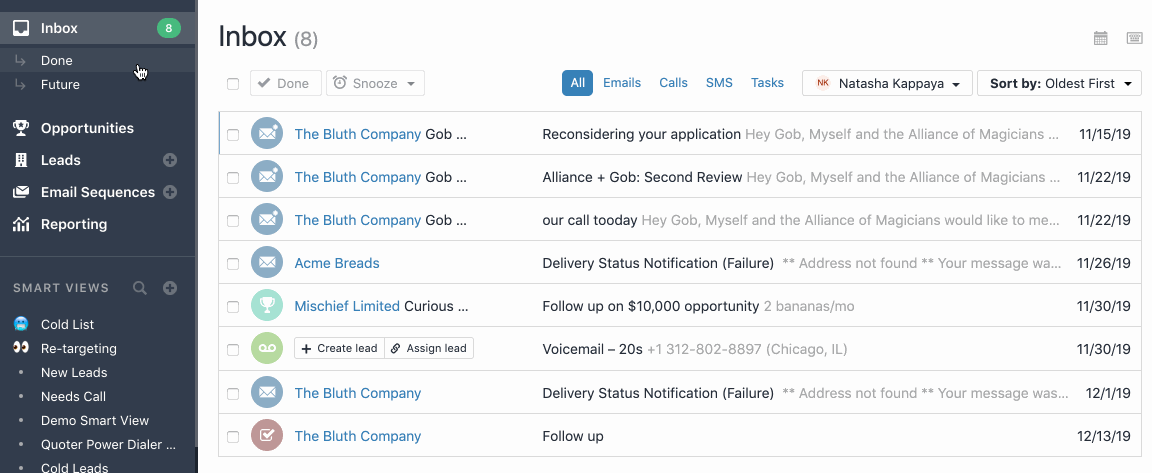Select the voicemail row checkbox
The image size is (1152, 473).
pyautogui.click(x=233, y=349)
